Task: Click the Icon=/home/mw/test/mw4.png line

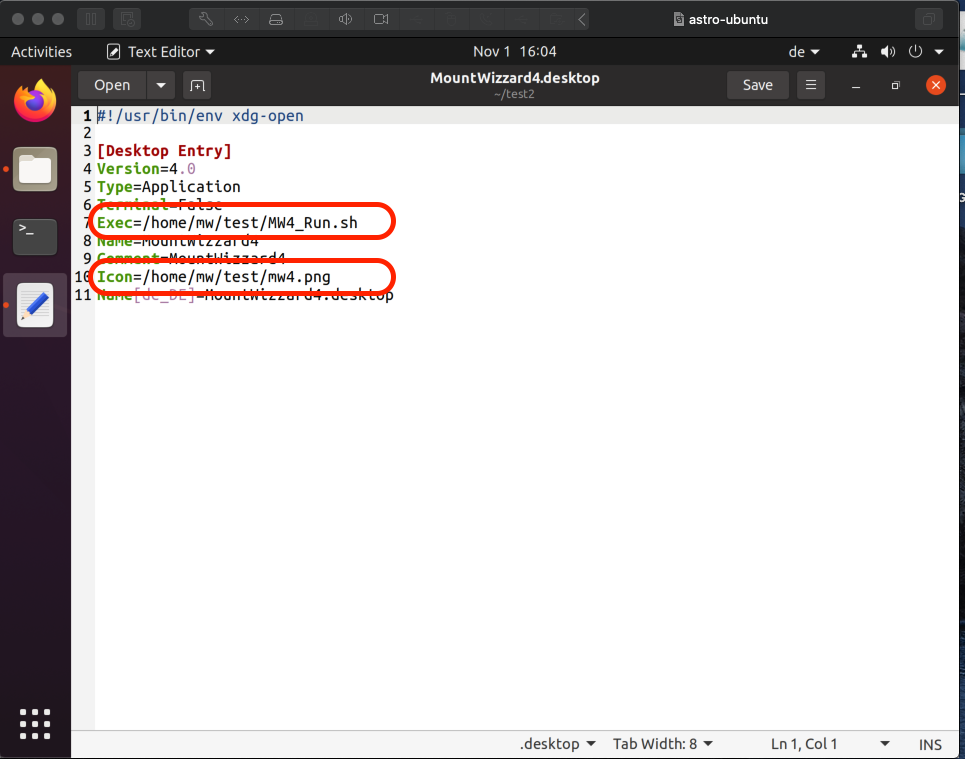Action: tap(214, 276)
